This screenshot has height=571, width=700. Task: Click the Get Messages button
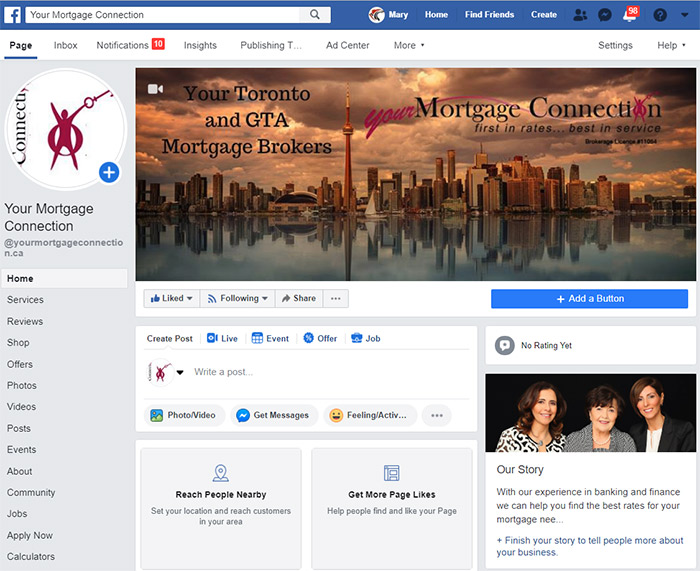click(274, 415)
